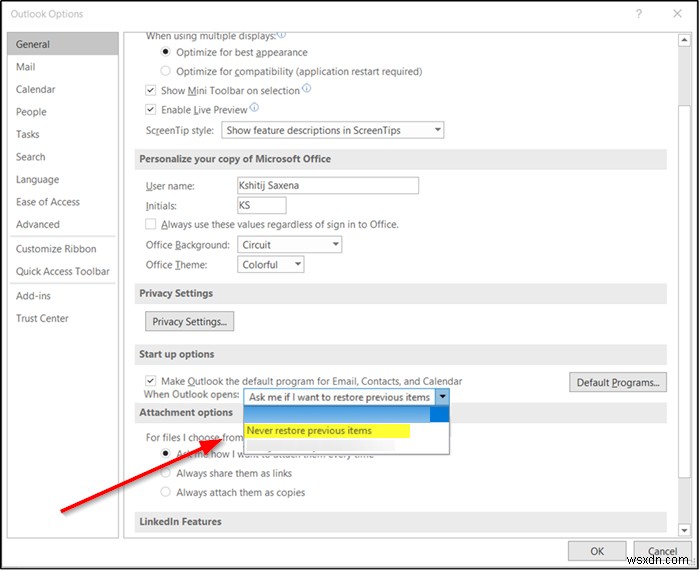This screenshot has width=700, height=570.
Task: Open the Advanced category
Action: point(63,224)
